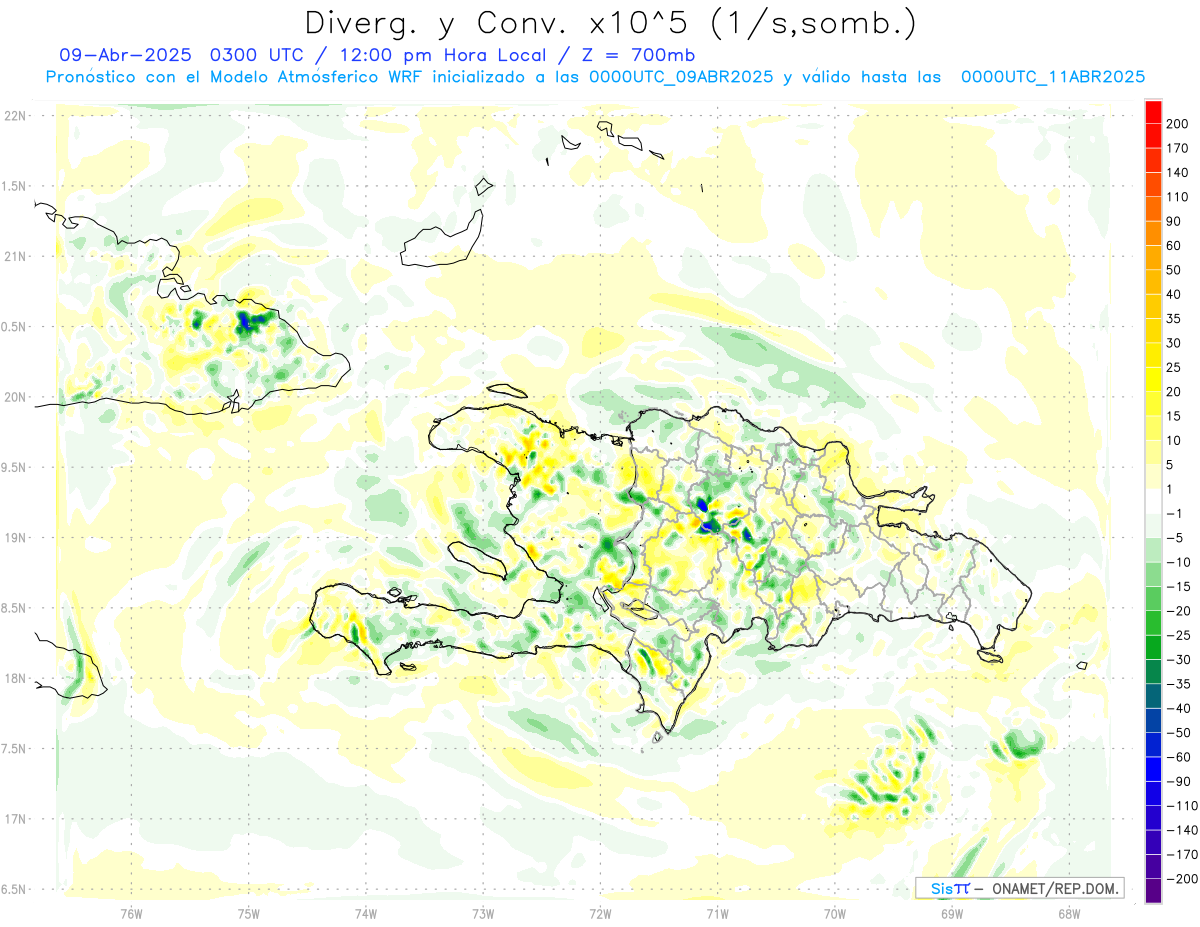
Task: Click the '75W' longitude label
Action: 248,913
